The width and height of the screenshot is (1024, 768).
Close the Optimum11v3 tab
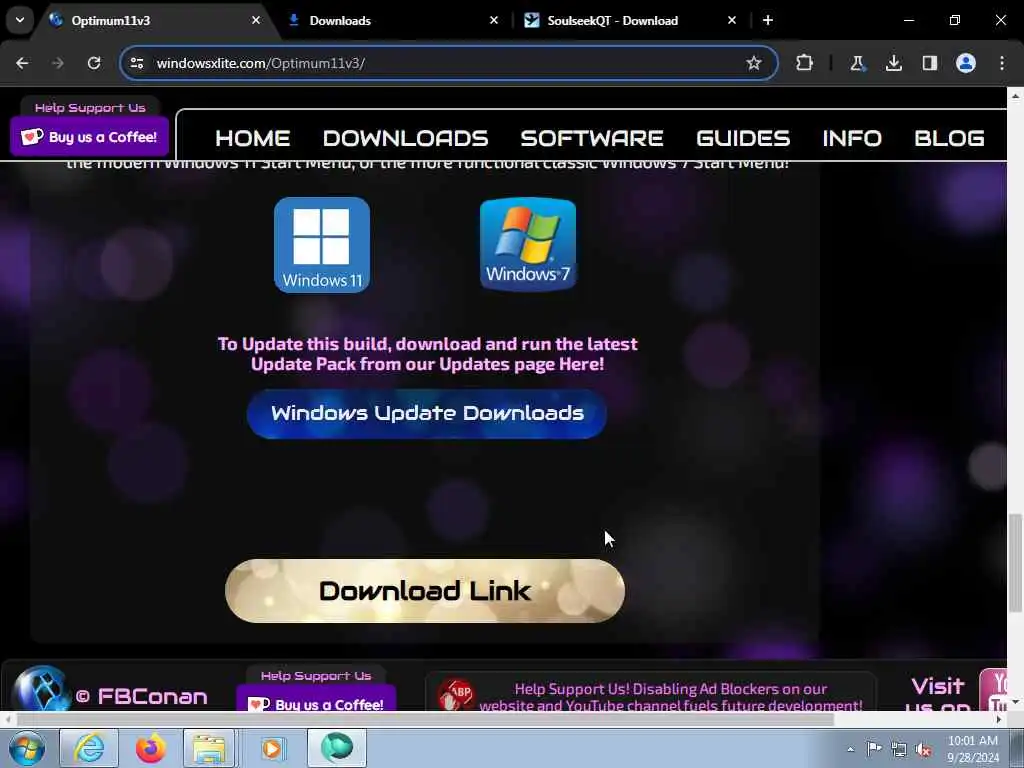[x=256, y=20]
